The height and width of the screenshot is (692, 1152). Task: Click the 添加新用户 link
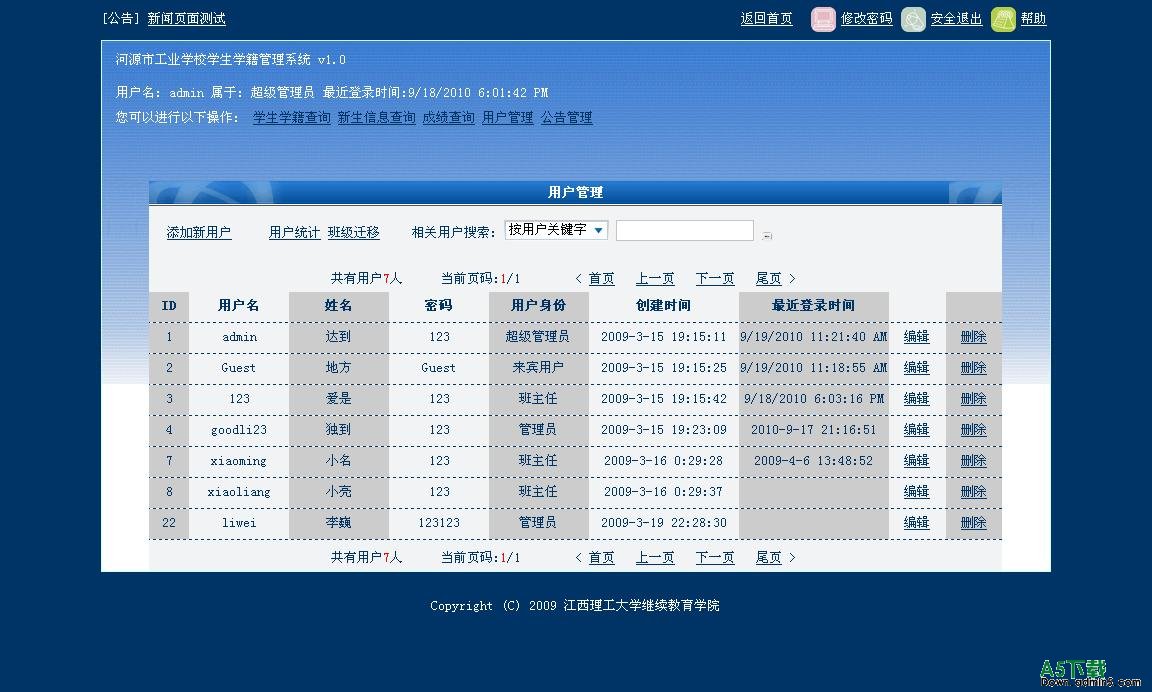coord(198,233)
